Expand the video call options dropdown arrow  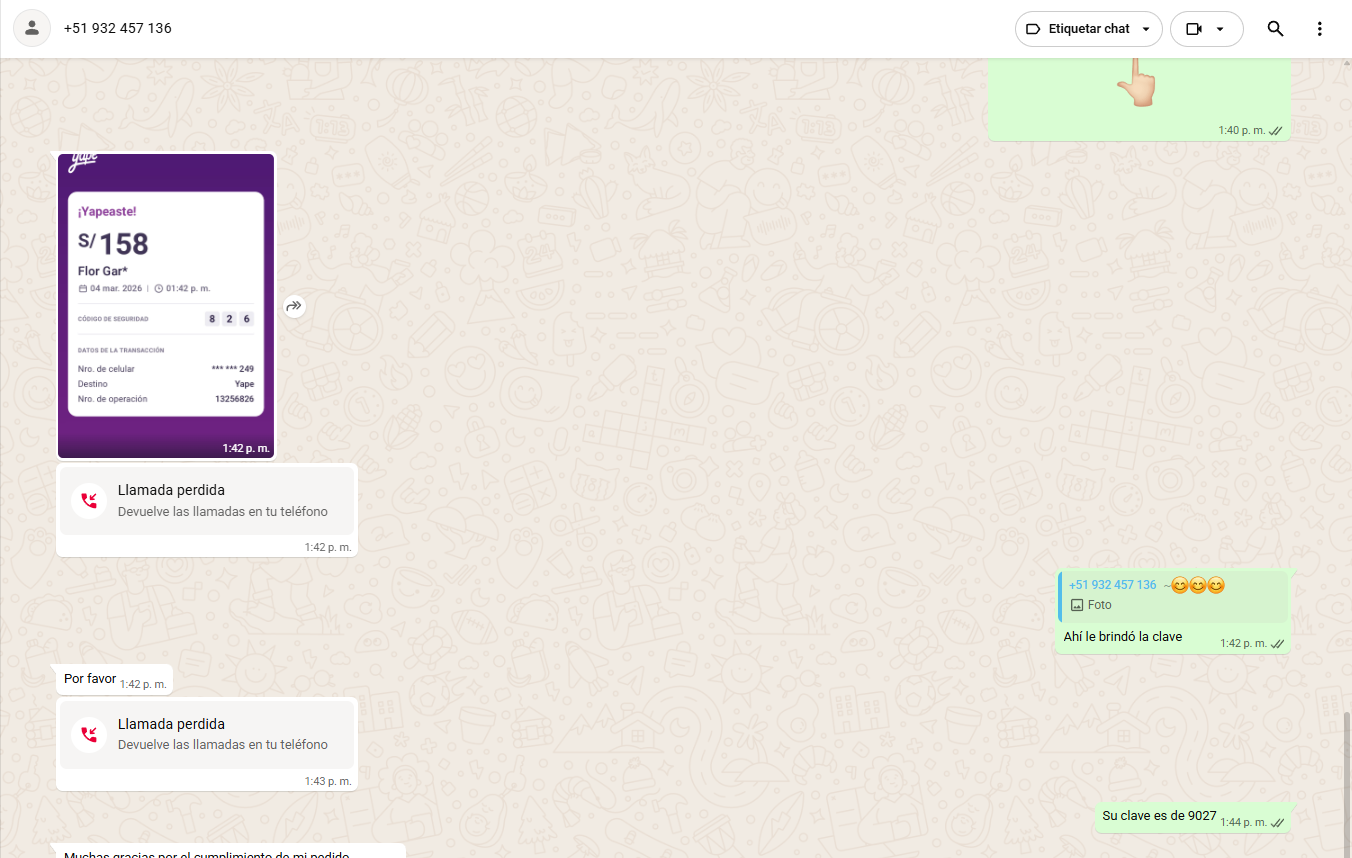click(x=1220, y=29)
